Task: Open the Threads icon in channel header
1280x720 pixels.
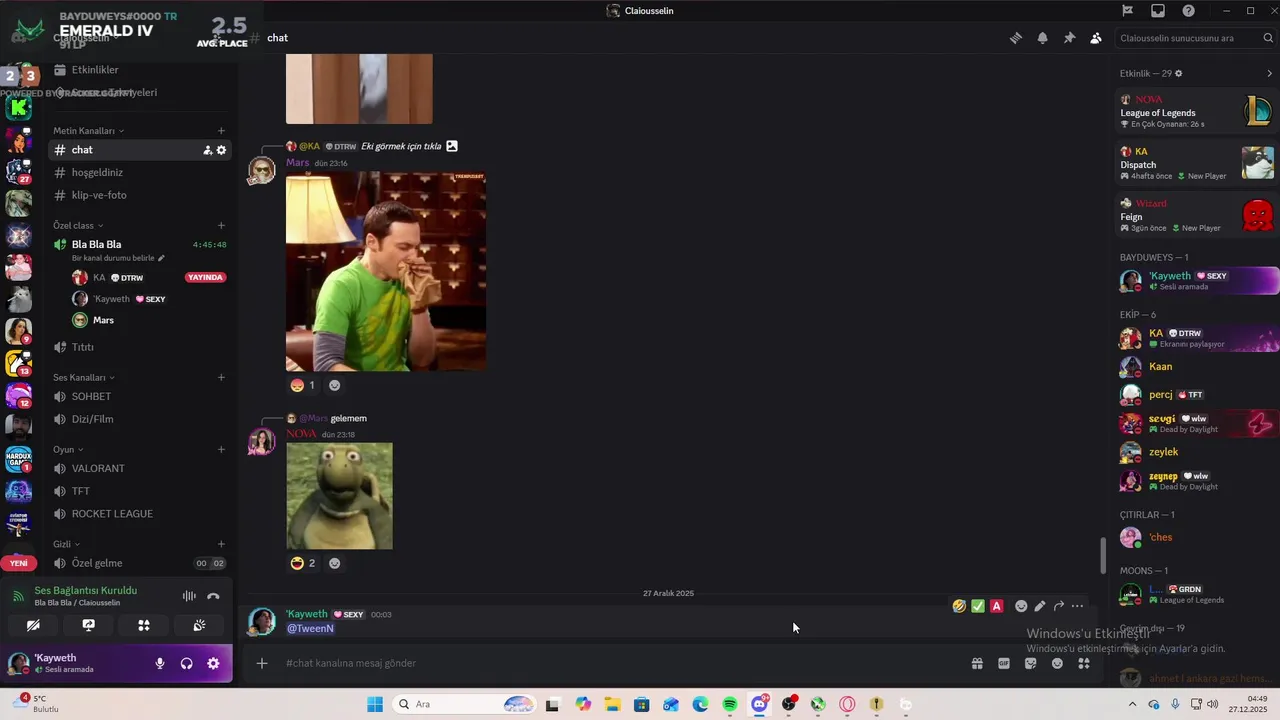Action: pyautogui.click(x=1016, y=38)
